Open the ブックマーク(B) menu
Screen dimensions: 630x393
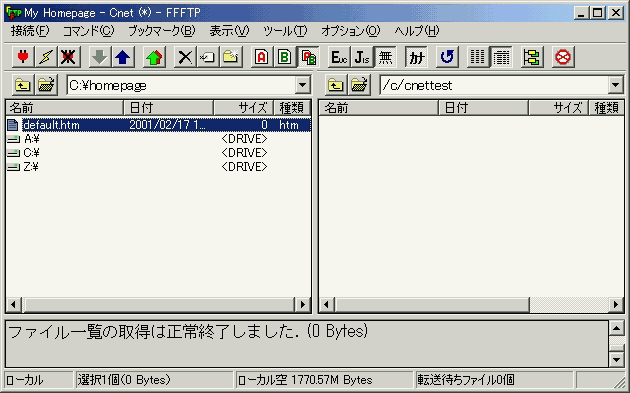(x=162, y=31)
